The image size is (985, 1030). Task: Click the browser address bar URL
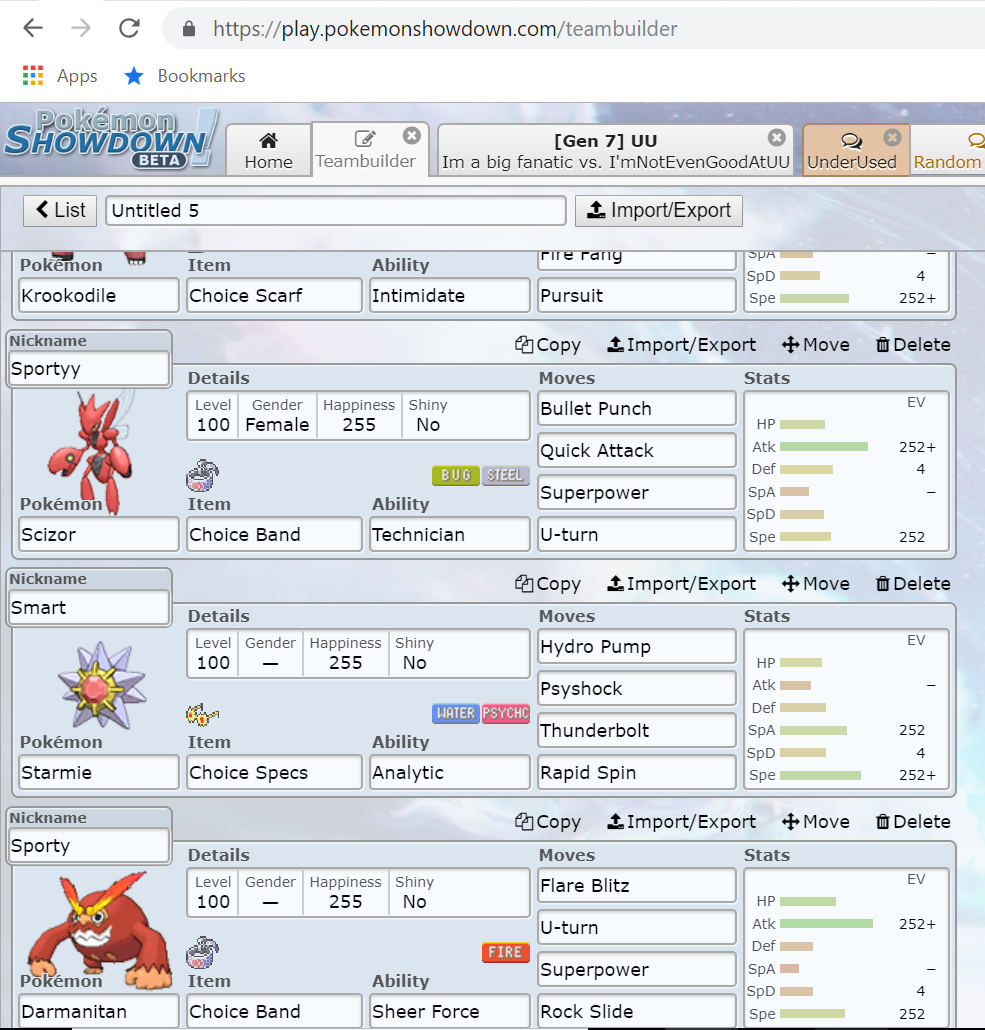[x=445, y=29]
